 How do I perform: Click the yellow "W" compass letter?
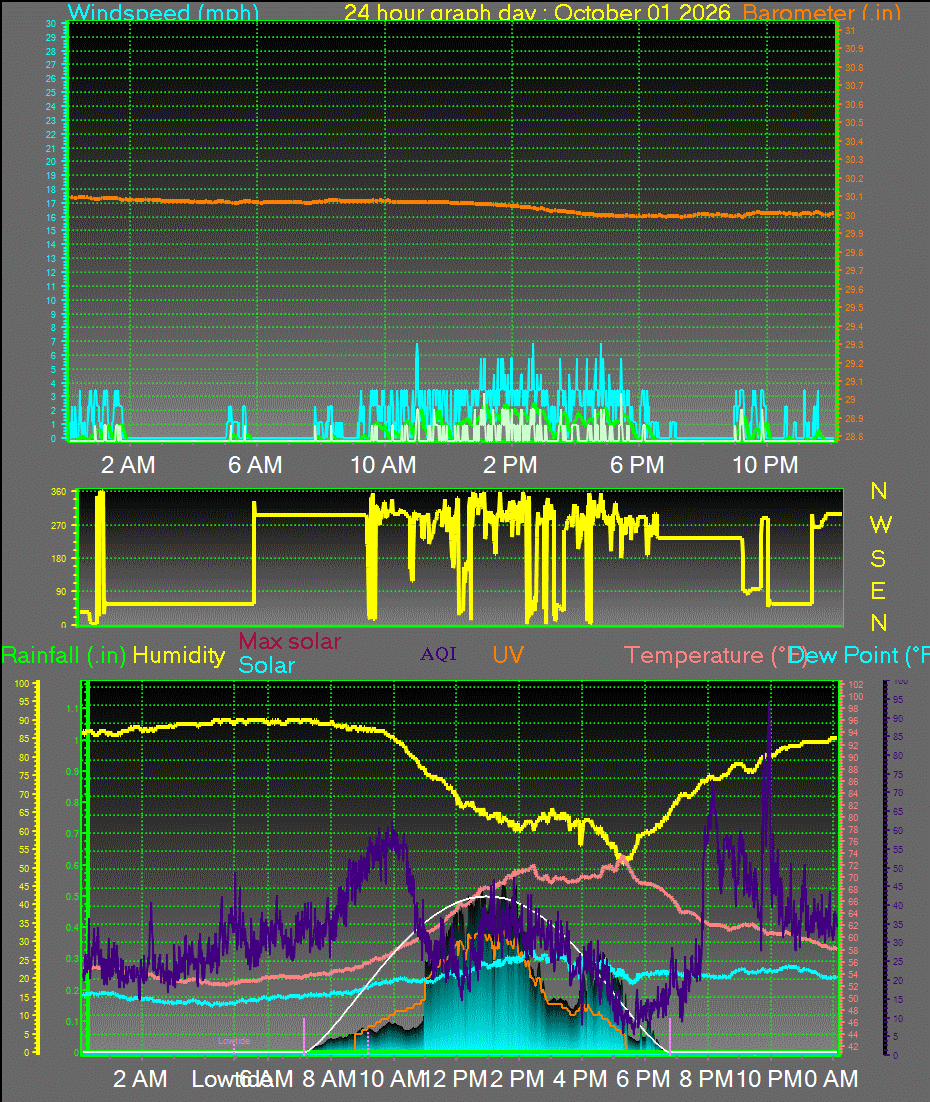(x=880, y=524)
